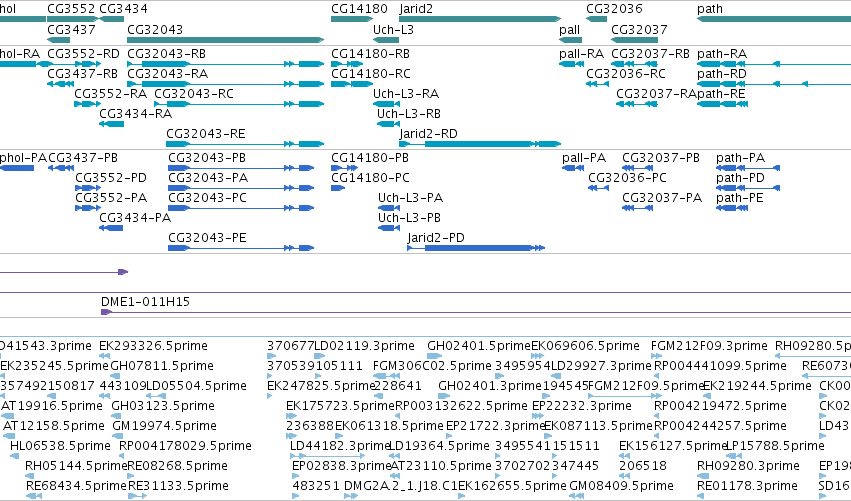
Task: Click EST LD44182.3prime
Action: pos(340,446)
